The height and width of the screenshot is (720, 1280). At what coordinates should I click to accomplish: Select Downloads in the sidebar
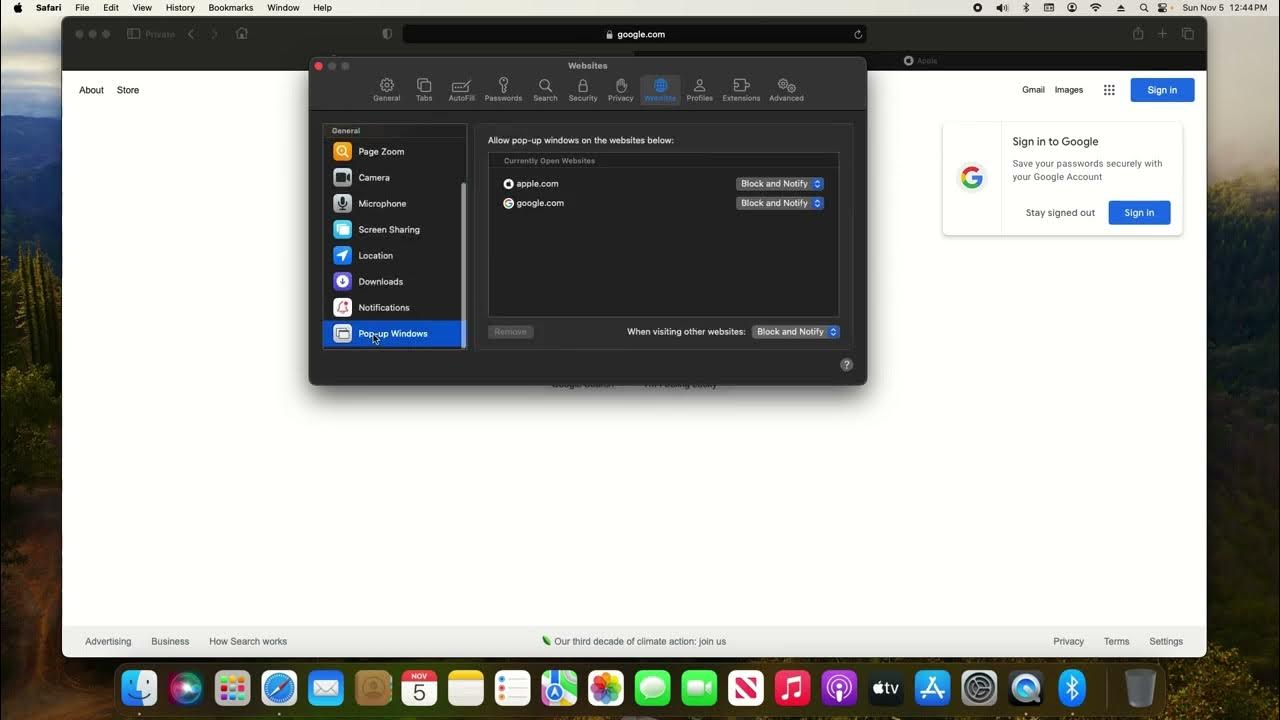click(x=394, y=281)
